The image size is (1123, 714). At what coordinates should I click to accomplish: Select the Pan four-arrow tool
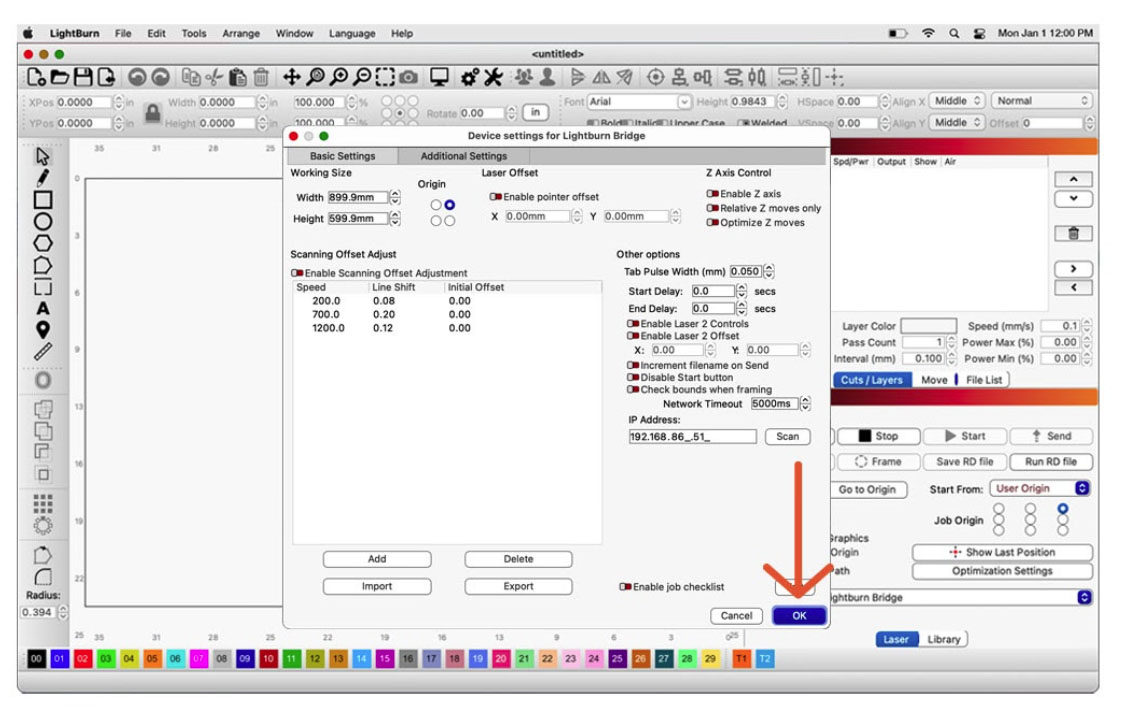click(291, 77)
